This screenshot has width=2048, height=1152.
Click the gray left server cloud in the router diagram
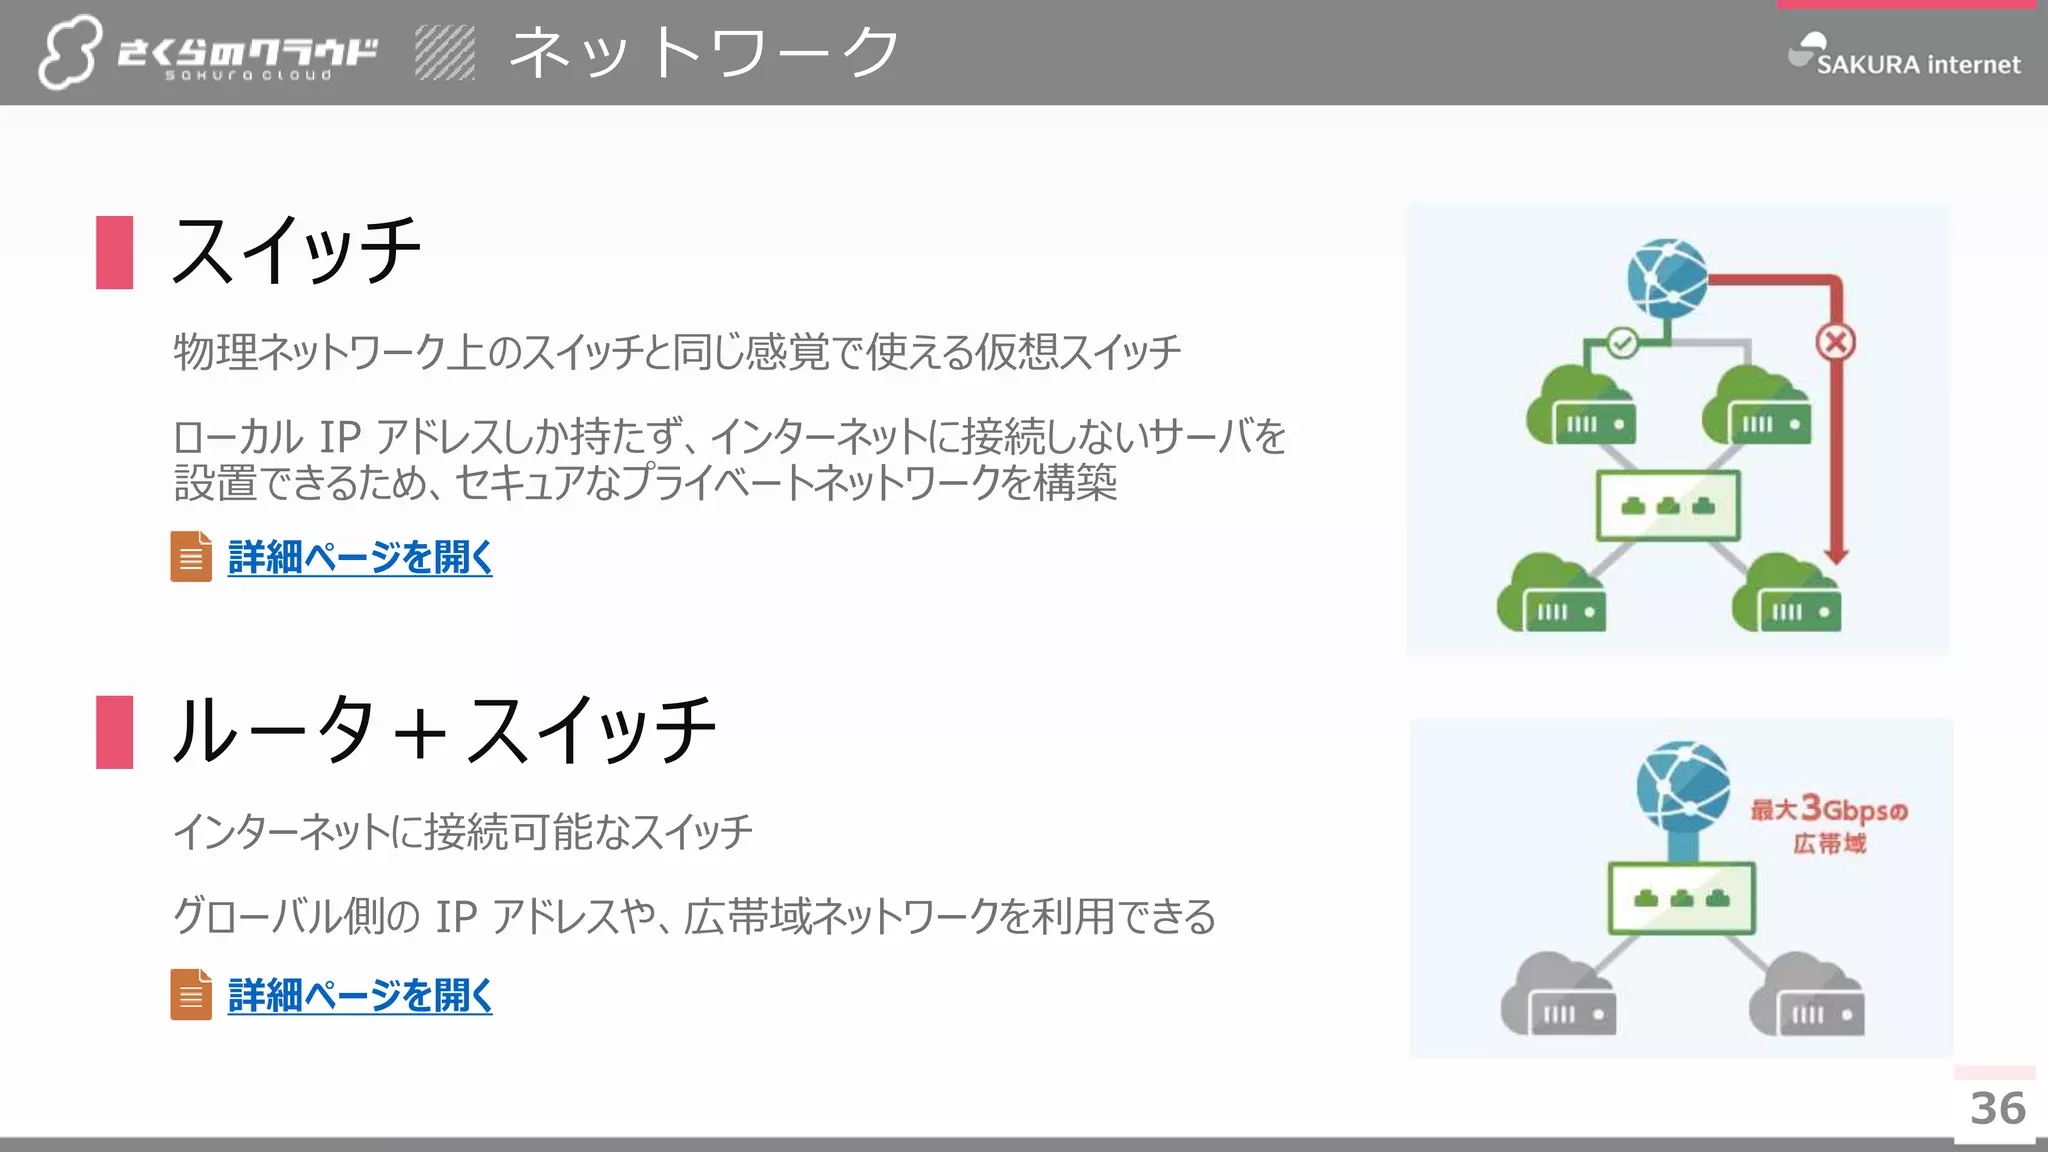[x=1558, y=994]
